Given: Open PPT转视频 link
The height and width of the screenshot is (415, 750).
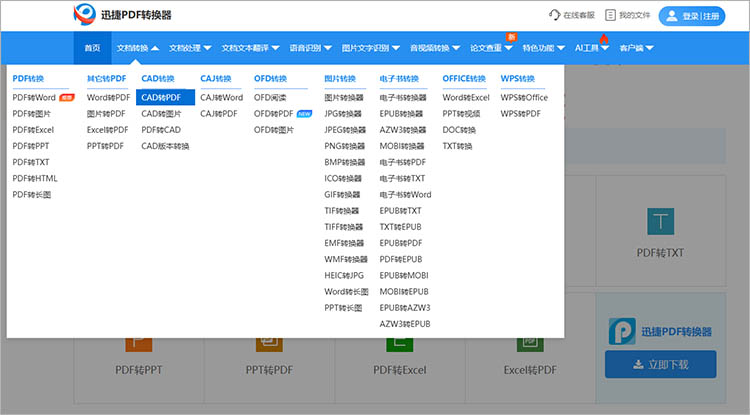Looking at the screenshot, I should point(461,114).
